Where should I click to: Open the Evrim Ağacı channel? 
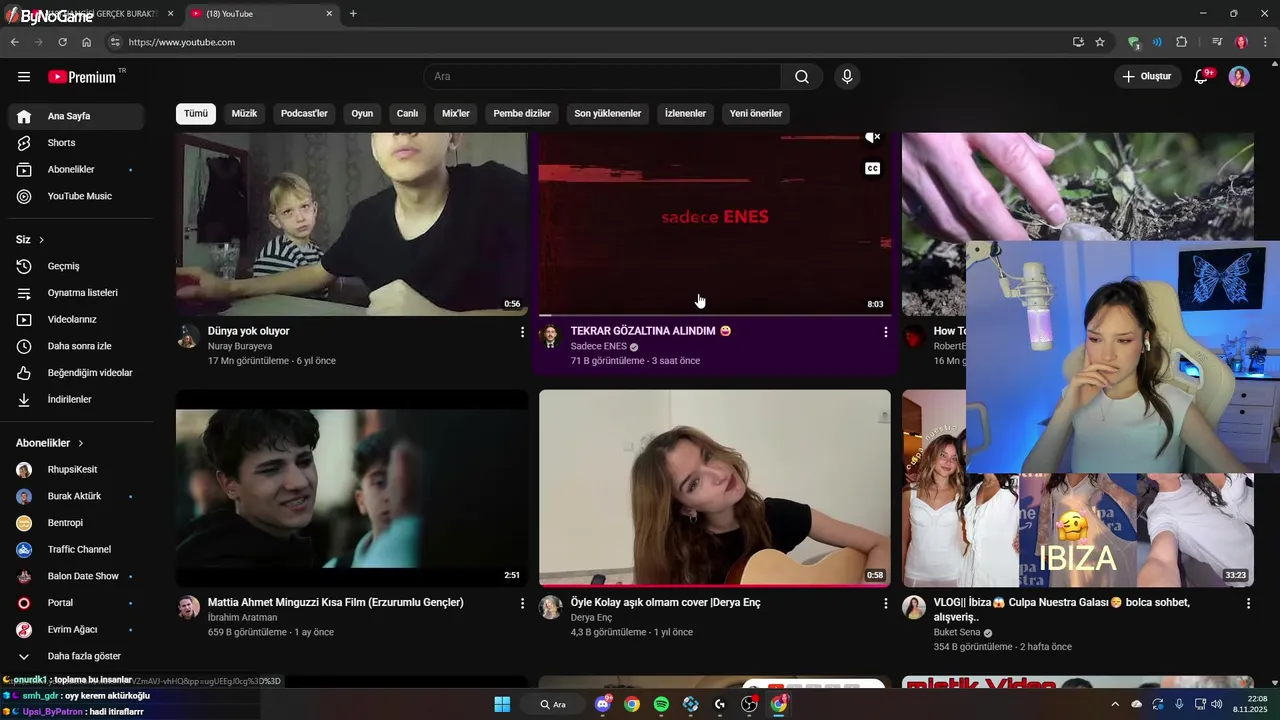[76, 630]
